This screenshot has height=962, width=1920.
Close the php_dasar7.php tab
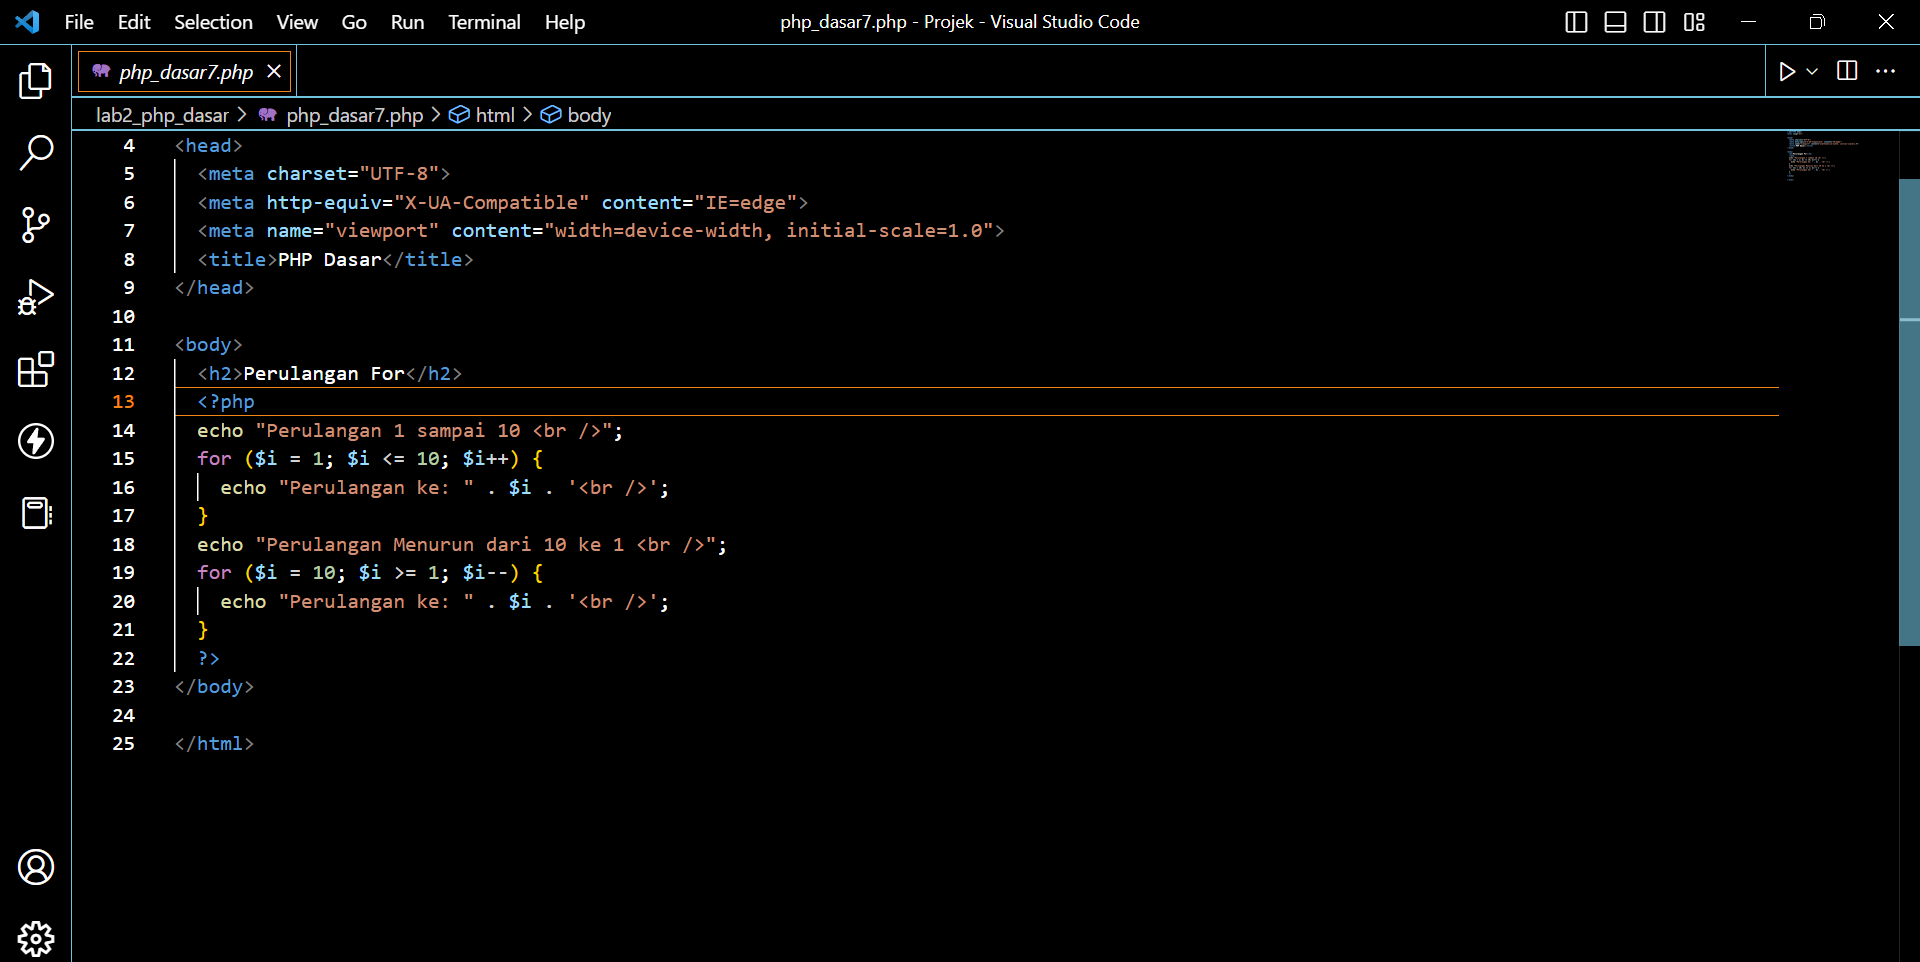(x=273, y=71)
